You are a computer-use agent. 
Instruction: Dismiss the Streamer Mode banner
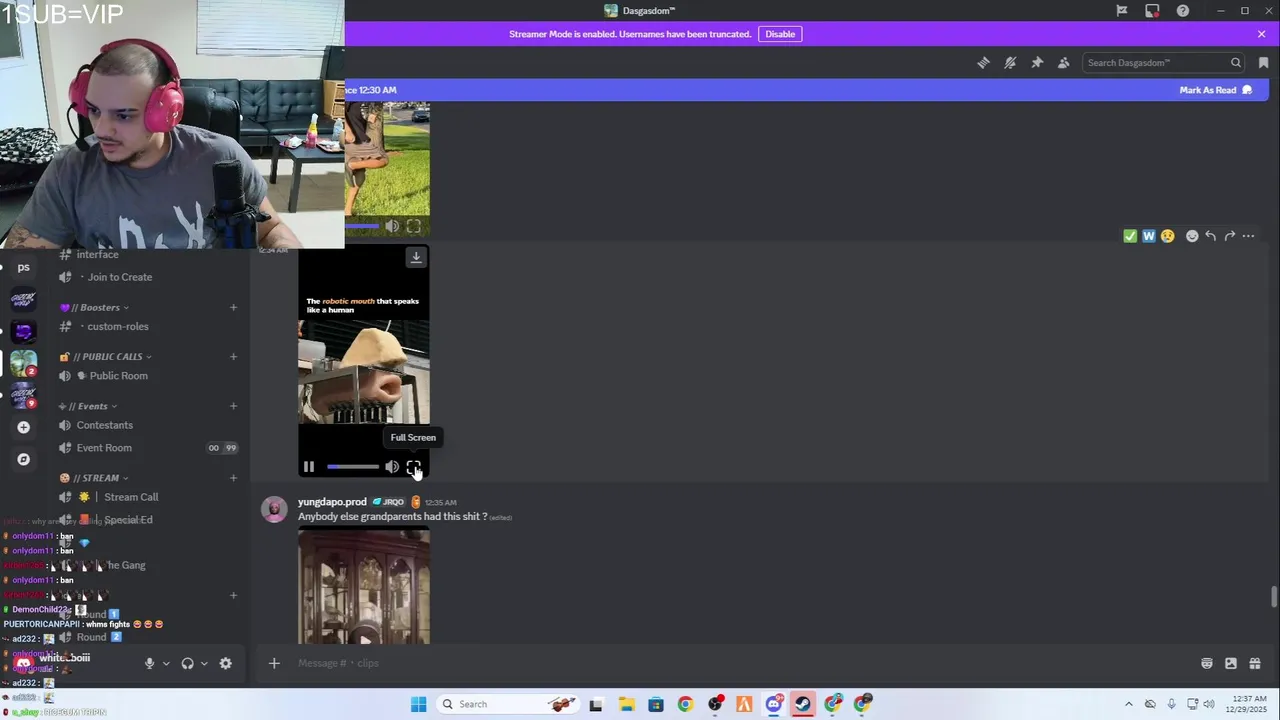[x=1261, y=34]
